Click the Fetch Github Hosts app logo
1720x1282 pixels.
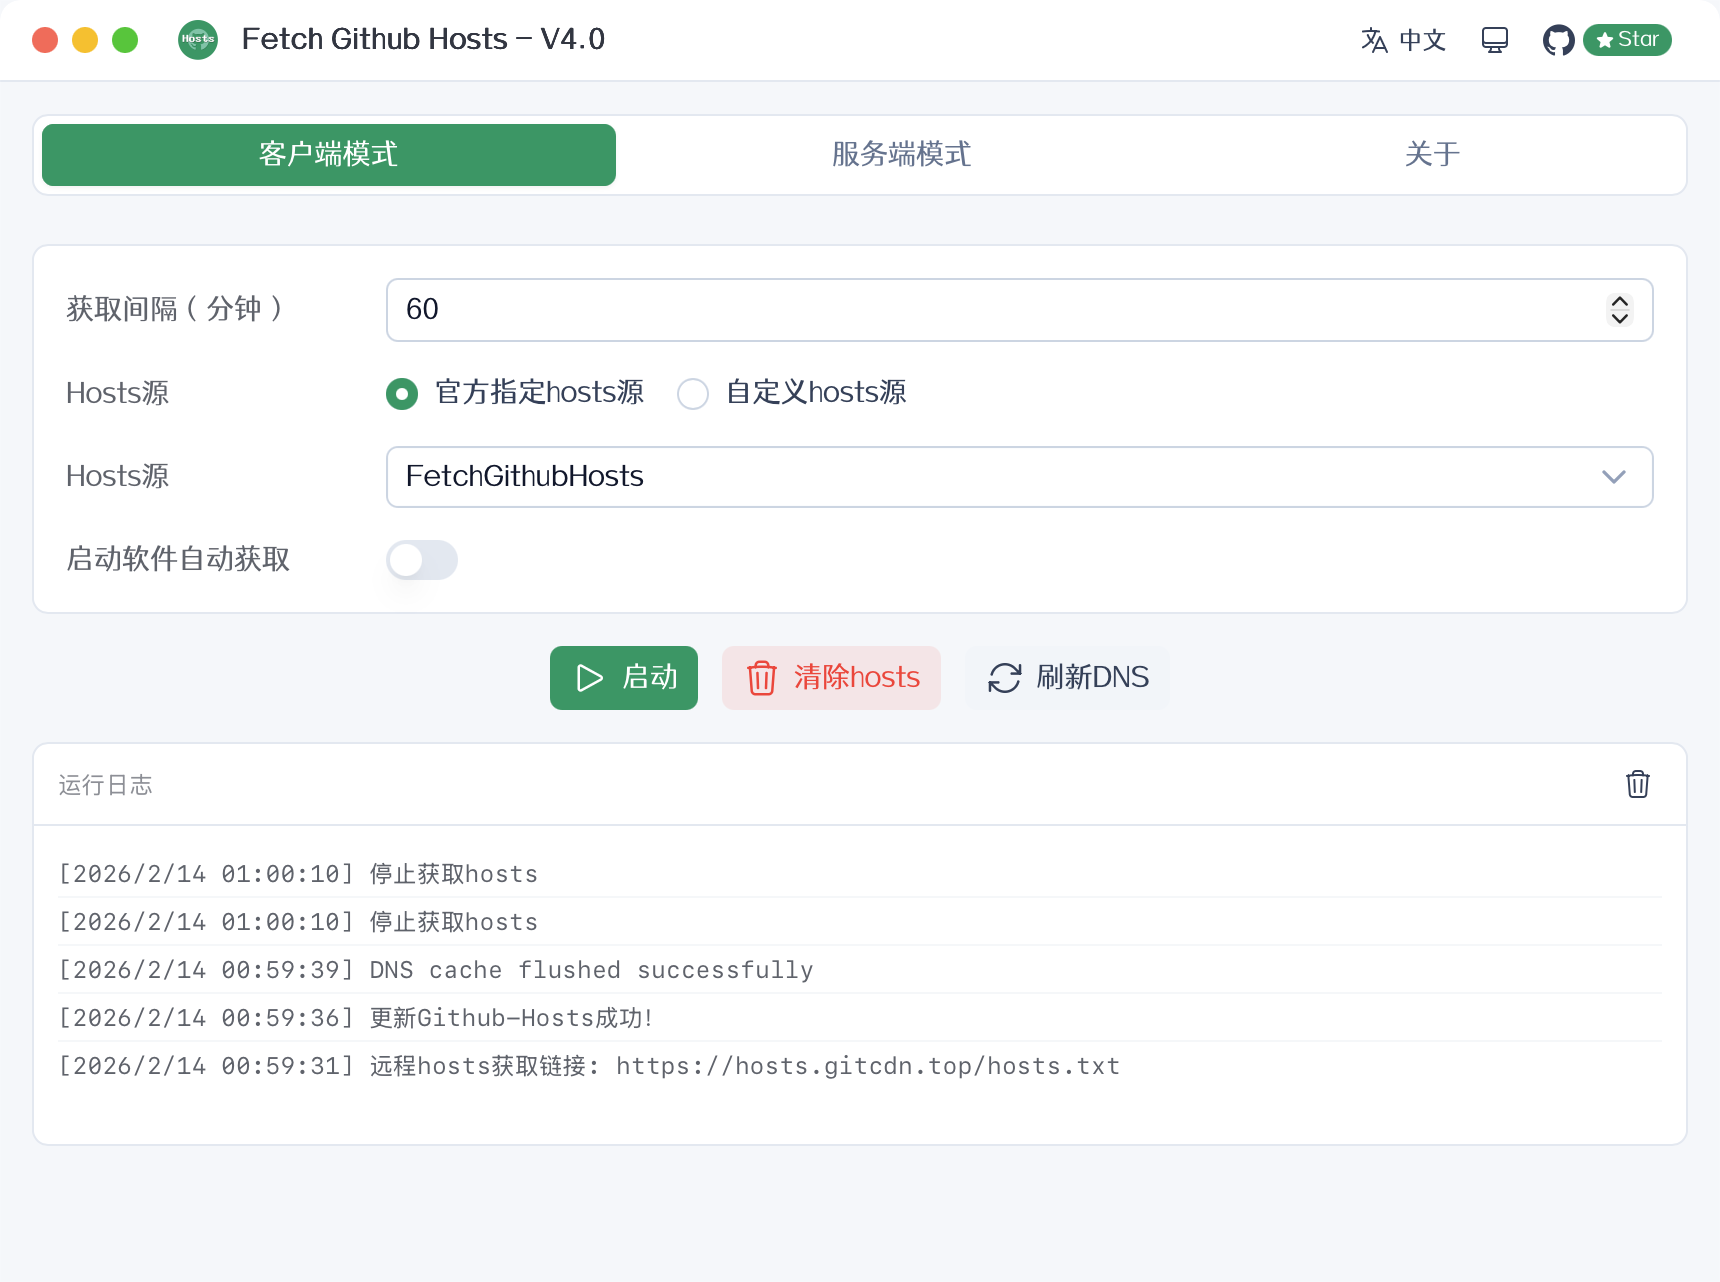tap(198, 40)
